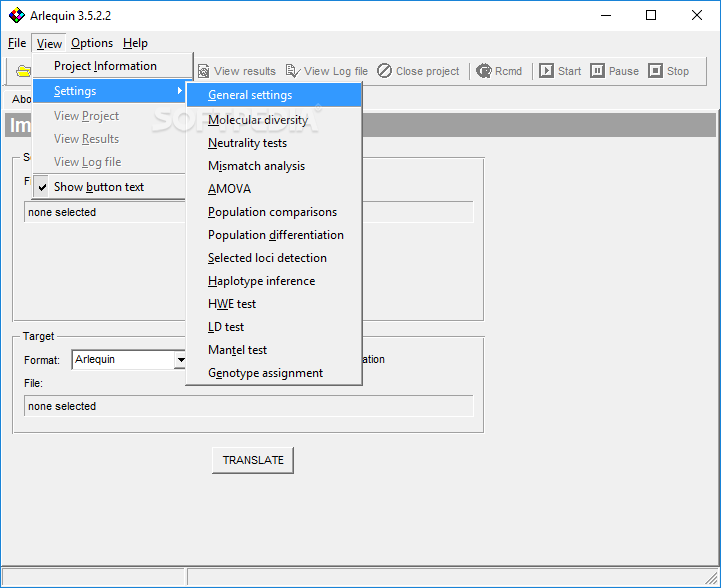Click the Pause toolbar icon
The image size is (721, 588).
coord(597,71)
